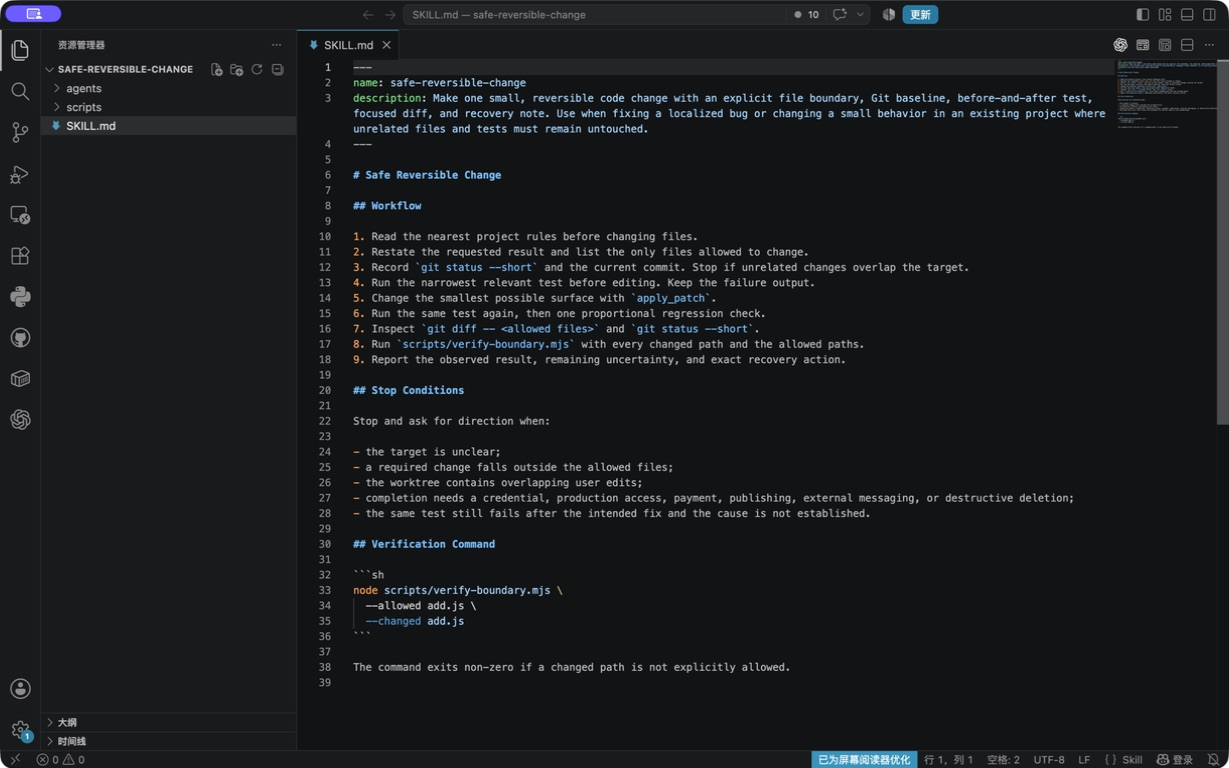
Task: Refresh the Explorer file tree
Action: 257,70
